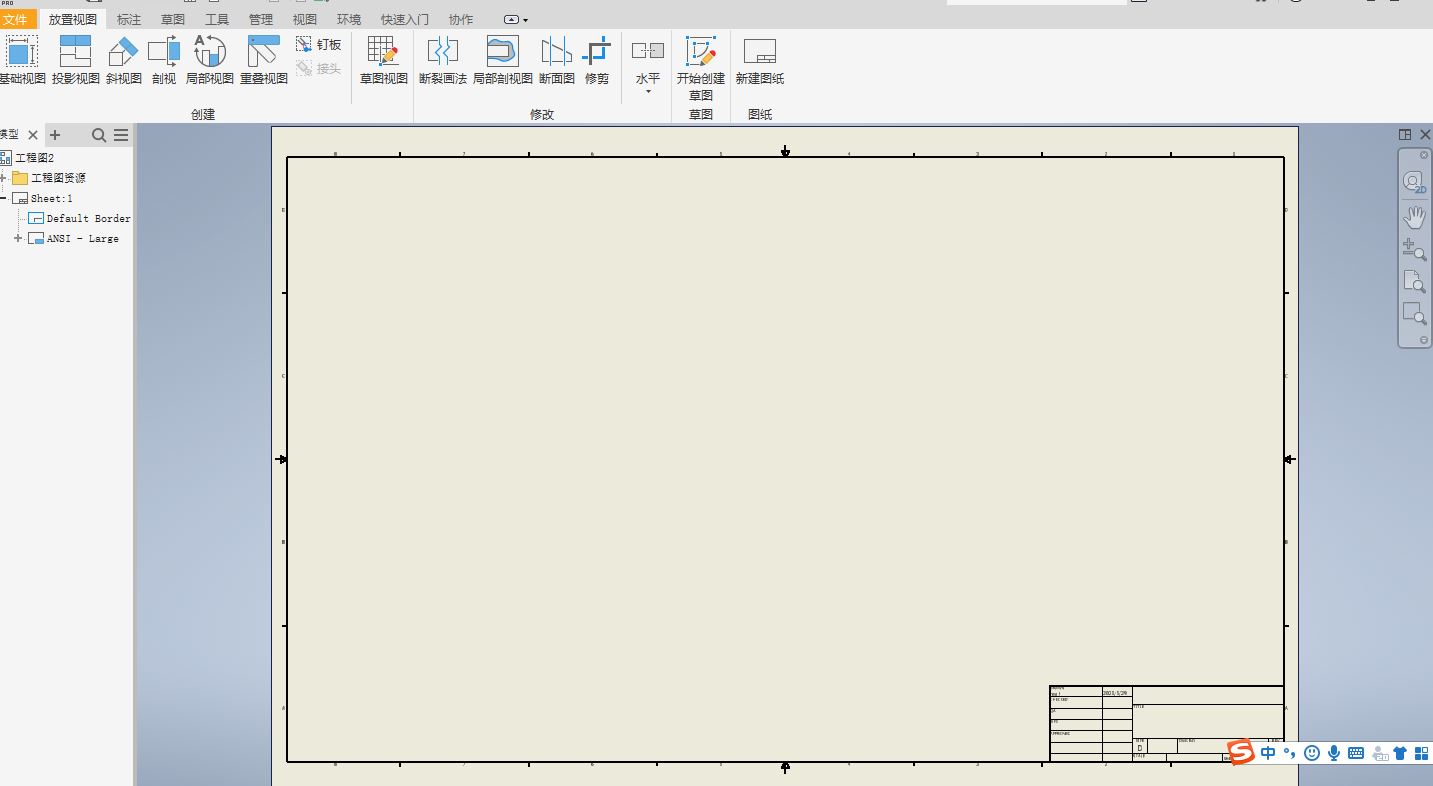
Task: Open the Sogou emoji smiley panel
Action: 1311,753
